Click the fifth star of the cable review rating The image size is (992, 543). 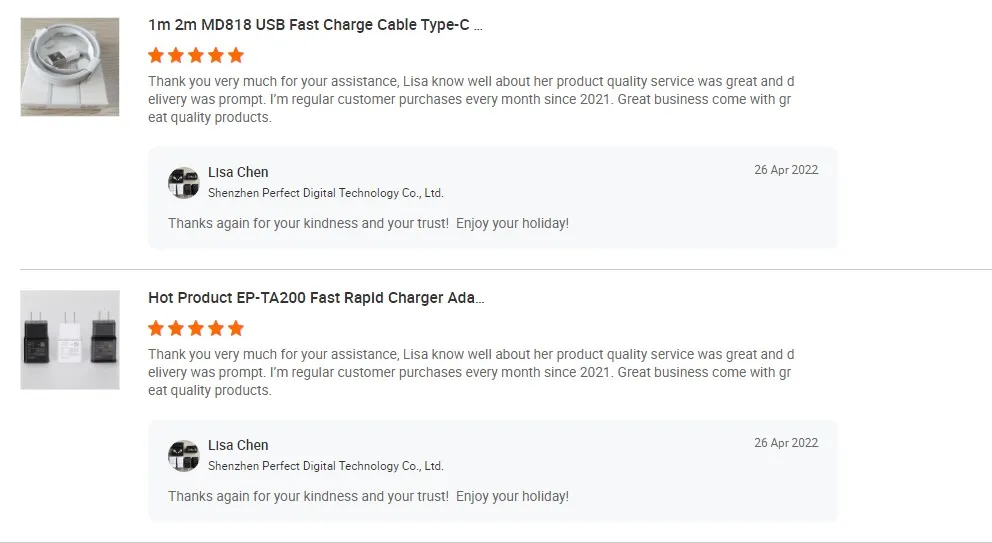tap(236, 55)
